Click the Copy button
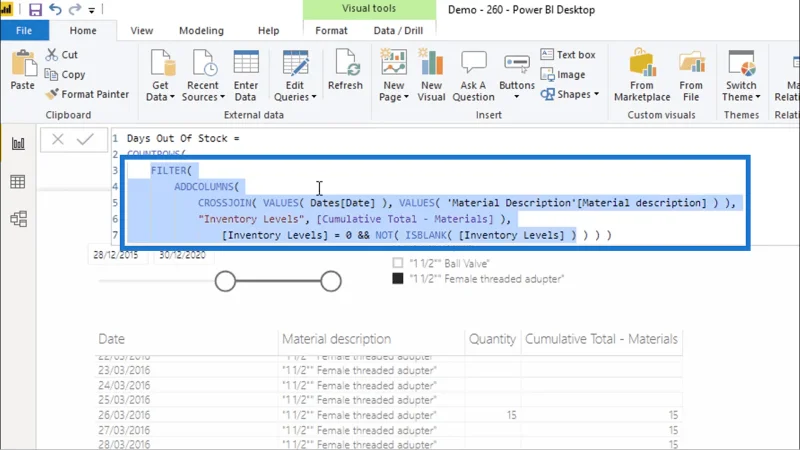This screenshot has height=450, width=800. (x=65, y=74)
